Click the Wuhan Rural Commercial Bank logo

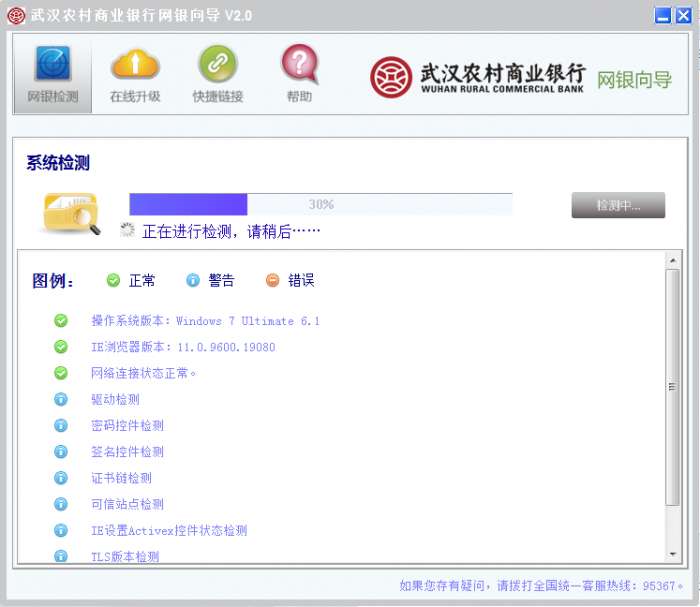point(391,77)
